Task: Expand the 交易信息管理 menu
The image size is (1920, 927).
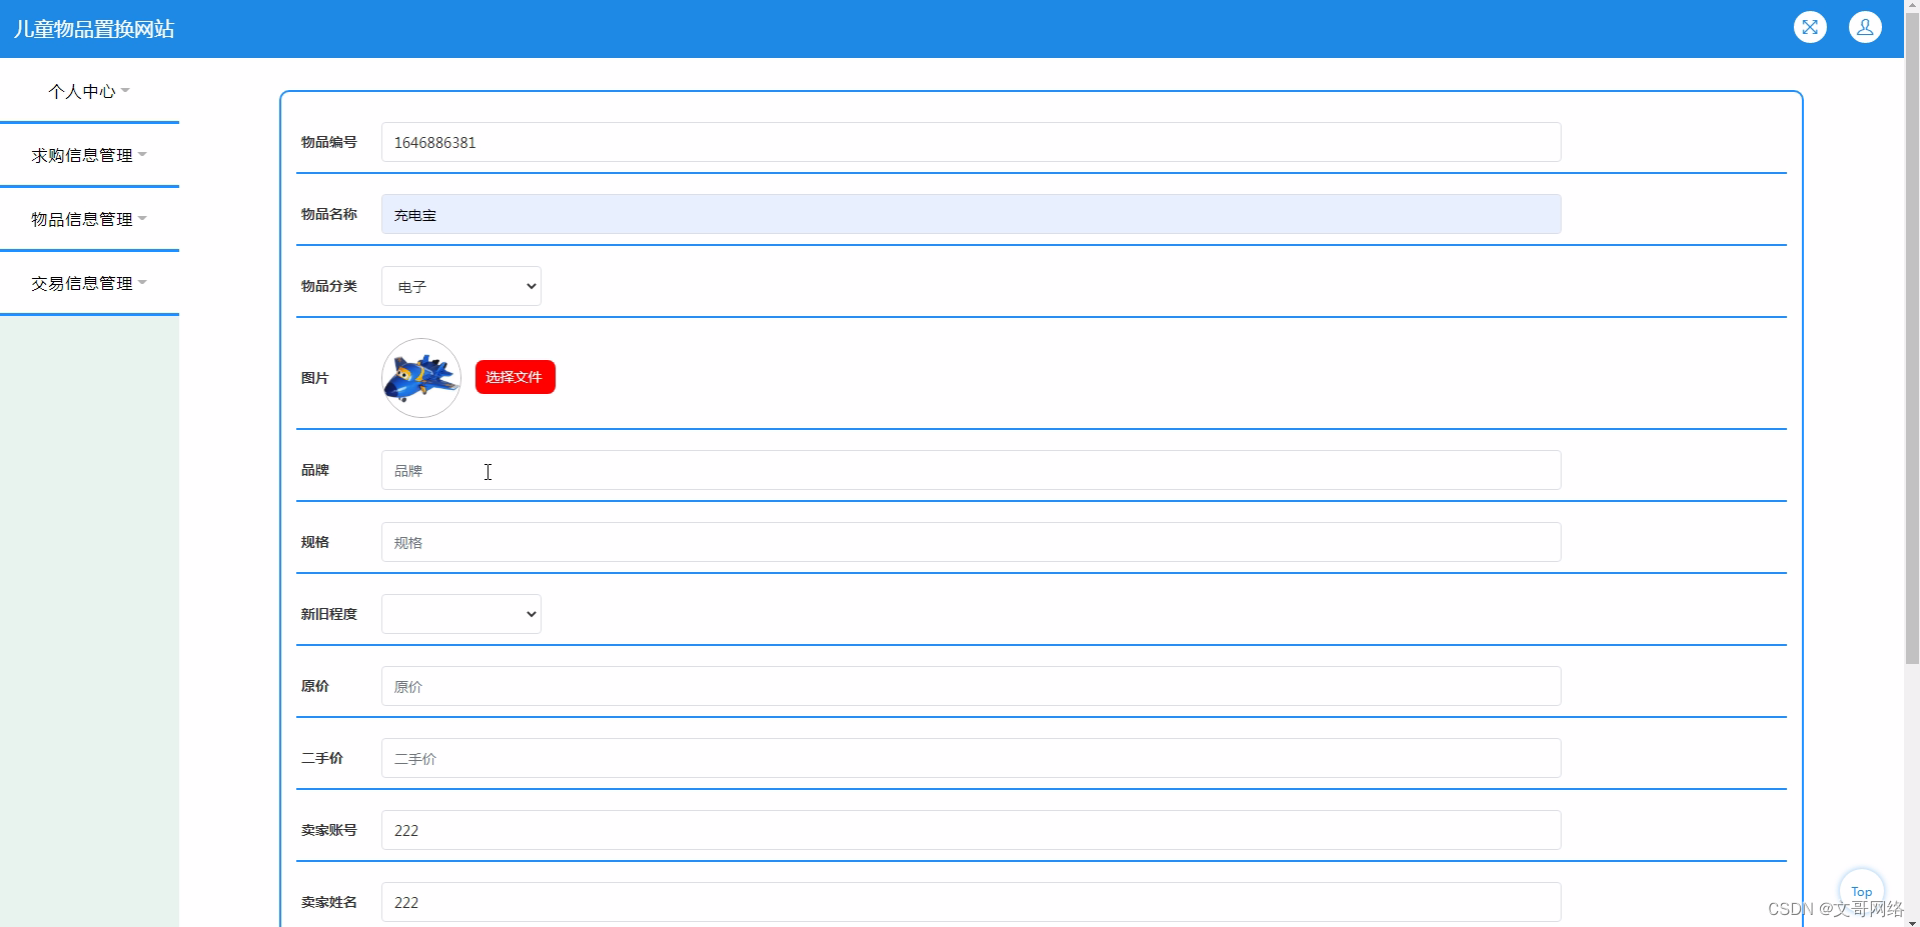Action: tap(89, 283)
